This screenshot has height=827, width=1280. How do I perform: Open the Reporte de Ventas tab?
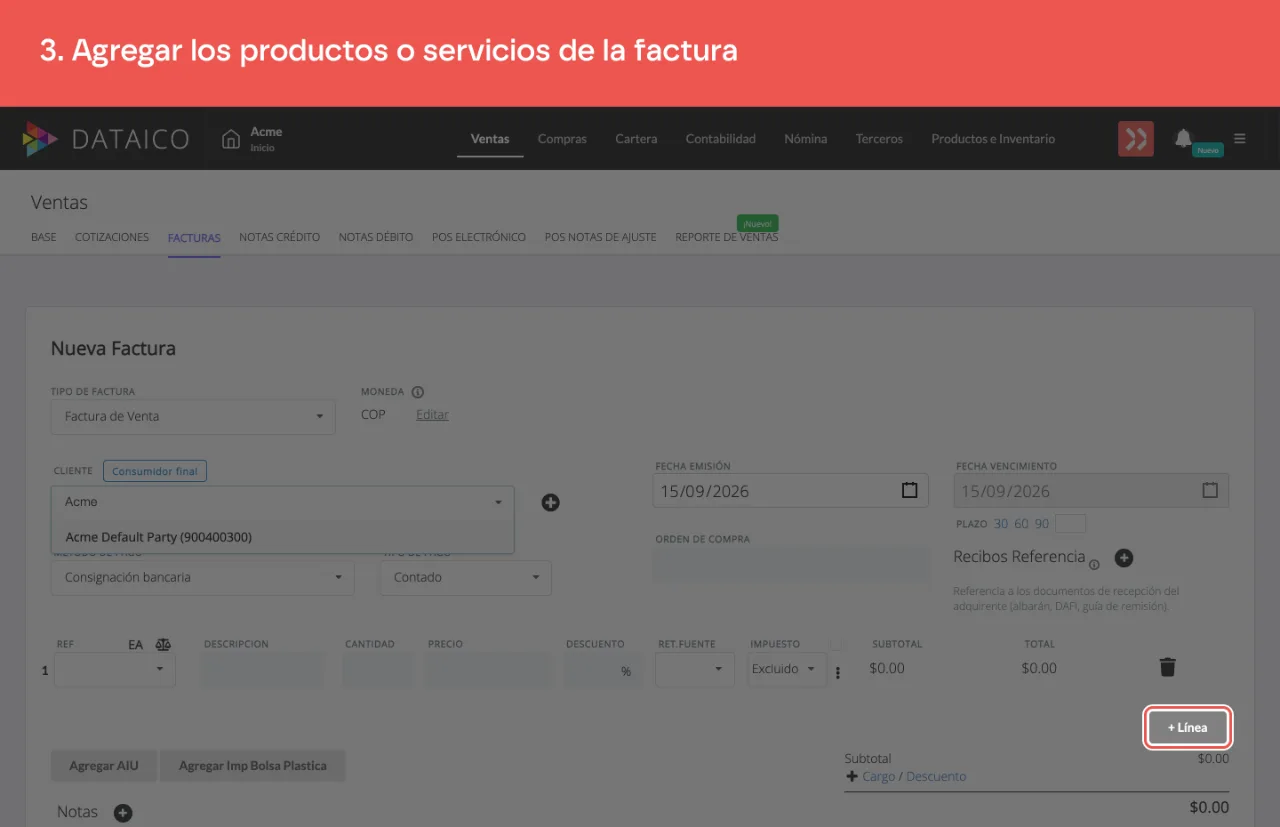click(727, 238)
